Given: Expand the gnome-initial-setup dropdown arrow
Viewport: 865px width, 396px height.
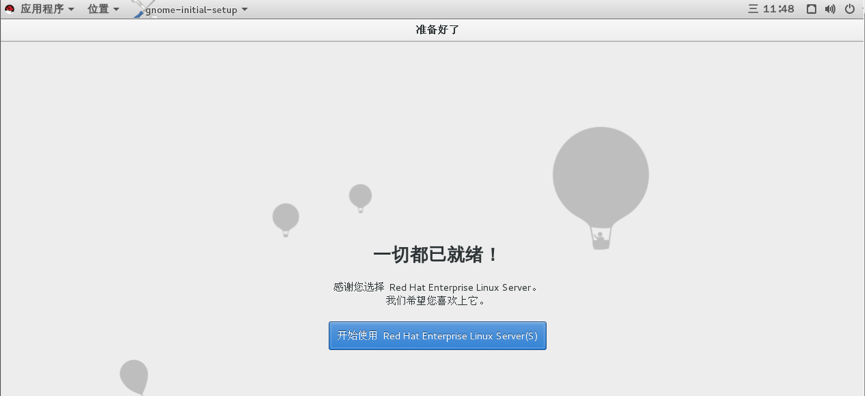Looking at the screenshot, I should tap(244, 9).
